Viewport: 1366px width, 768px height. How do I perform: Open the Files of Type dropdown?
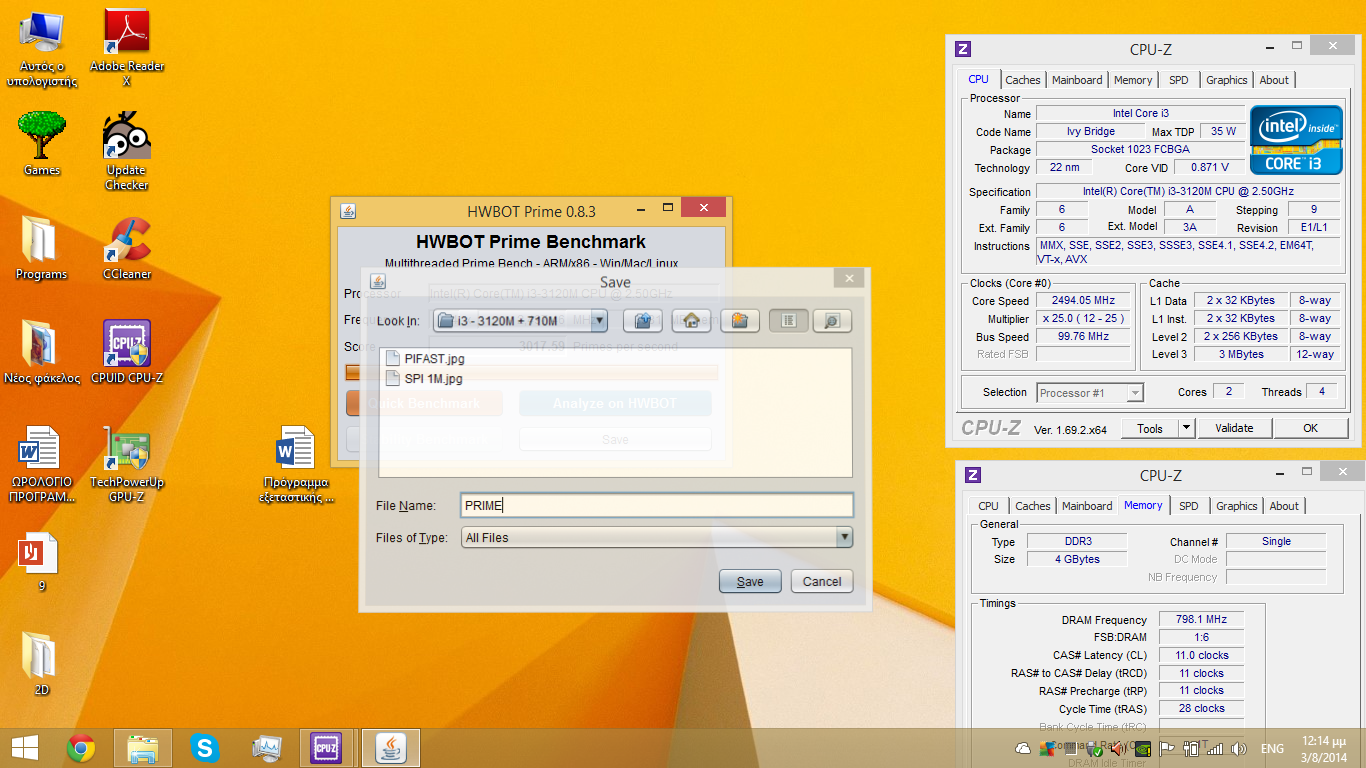(x=657, y=537)
